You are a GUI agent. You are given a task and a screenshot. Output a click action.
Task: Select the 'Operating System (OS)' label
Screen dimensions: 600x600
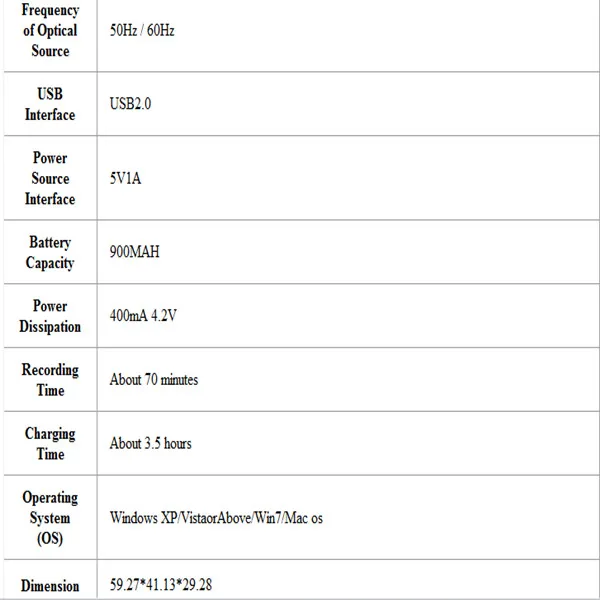(x=50, y=518)
